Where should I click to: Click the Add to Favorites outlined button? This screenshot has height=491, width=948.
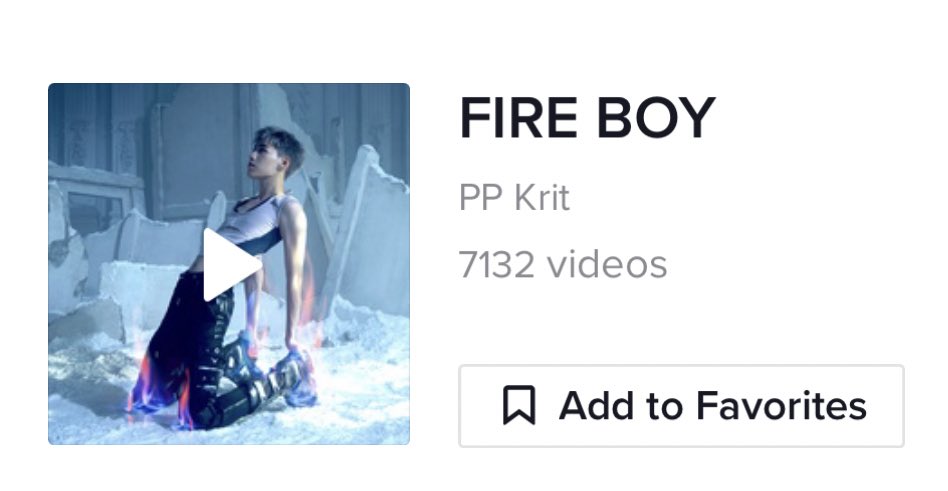(681, 406)
